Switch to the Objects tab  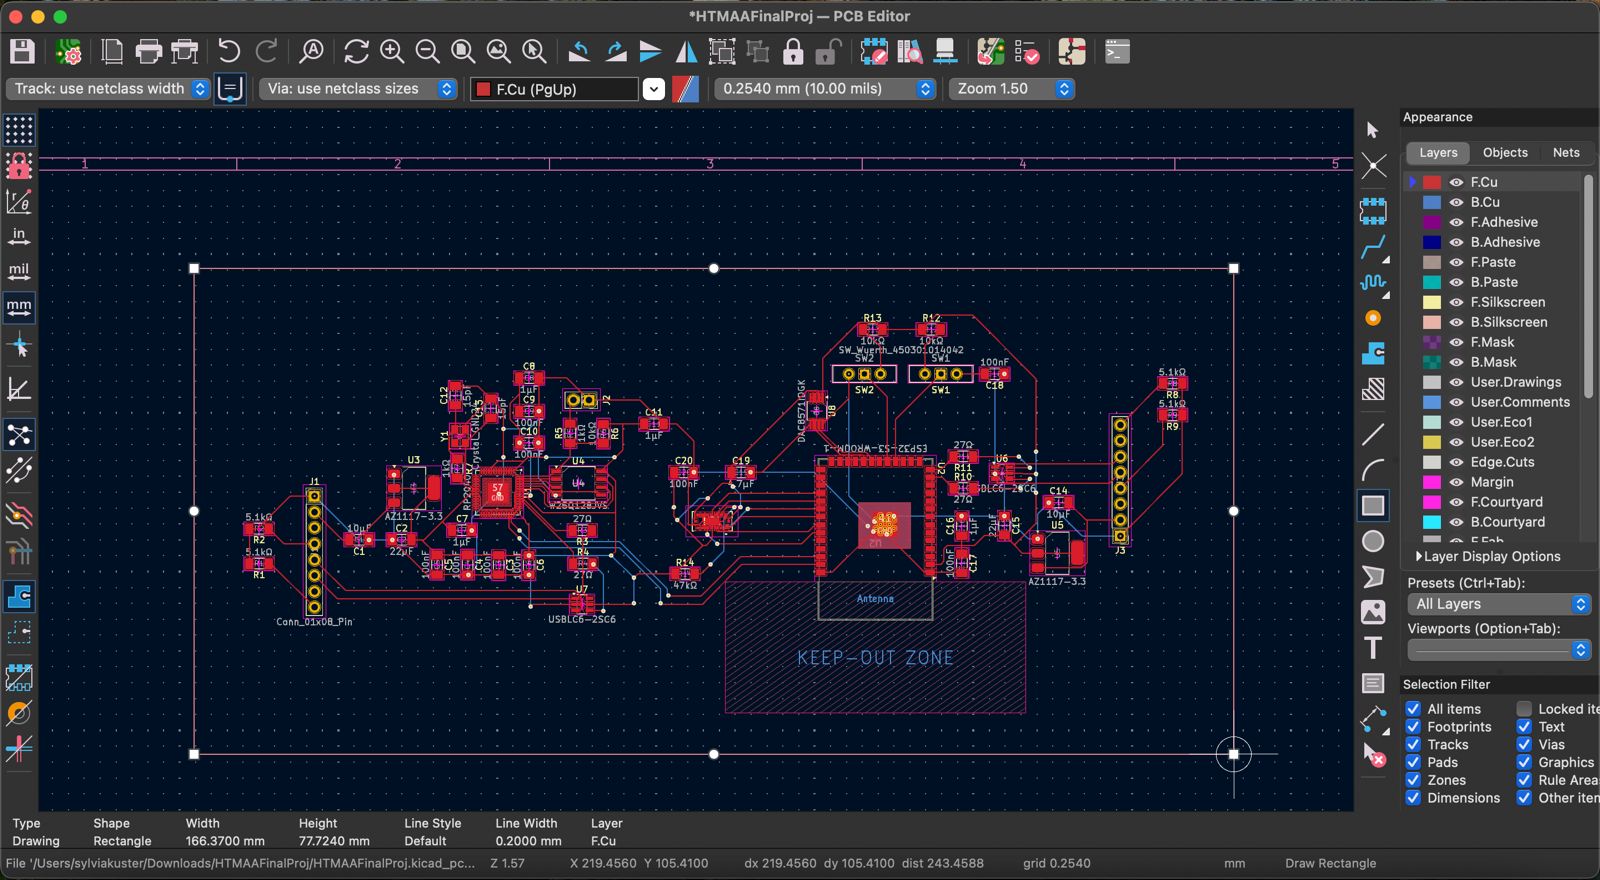click(x=1505, y=153)
